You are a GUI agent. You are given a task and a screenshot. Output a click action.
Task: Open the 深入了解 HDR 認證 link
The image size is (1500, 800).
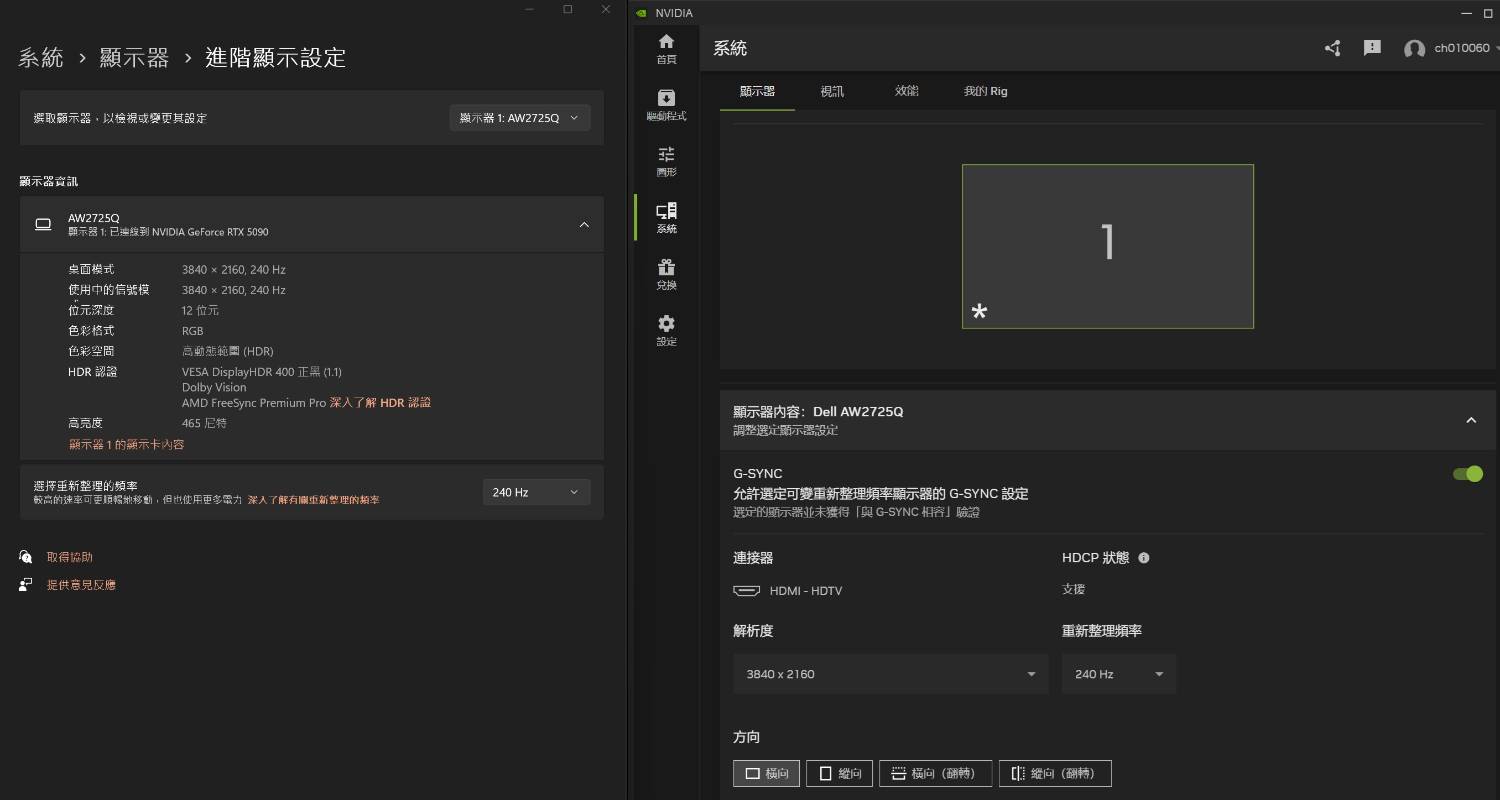tap(380, 403)
